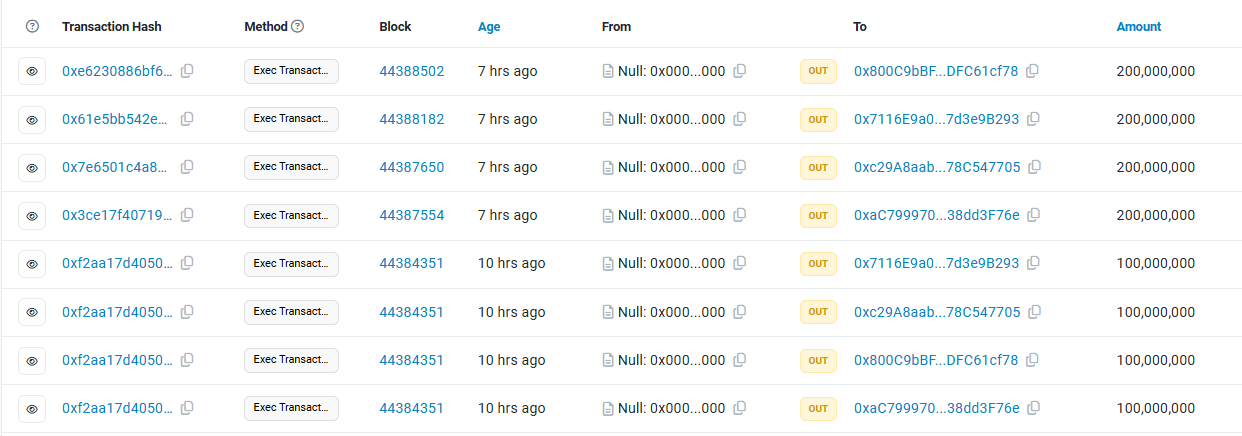Open address 0x7116E9a0...7d3e9B293 in block 44388182 row

[x=936, y=119]
